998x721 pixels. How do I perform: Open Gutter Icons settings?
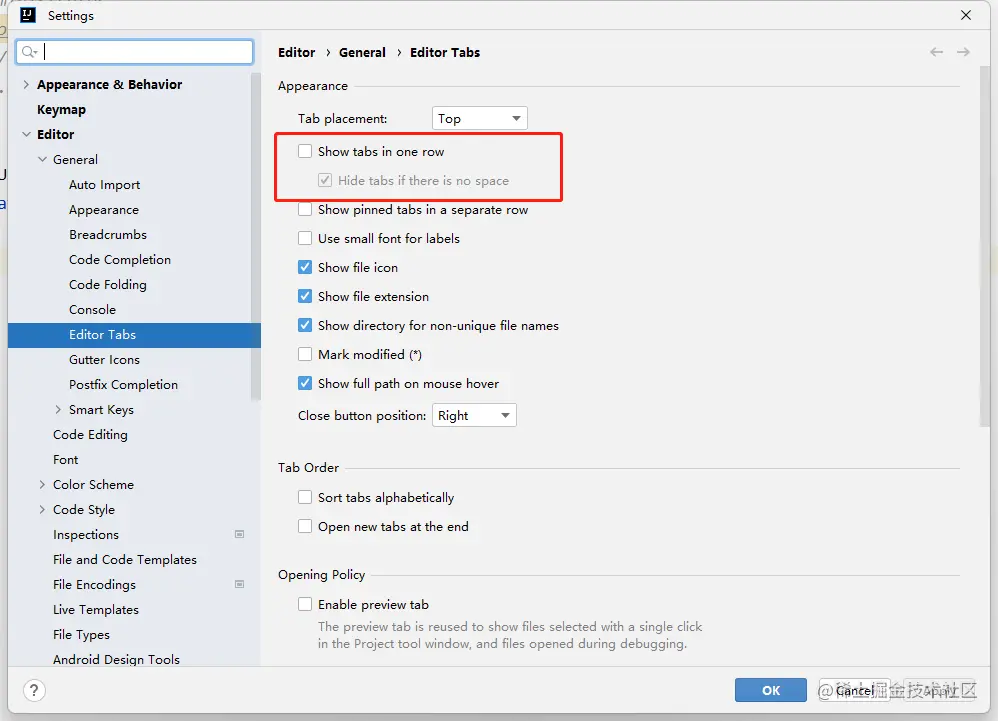104,360
